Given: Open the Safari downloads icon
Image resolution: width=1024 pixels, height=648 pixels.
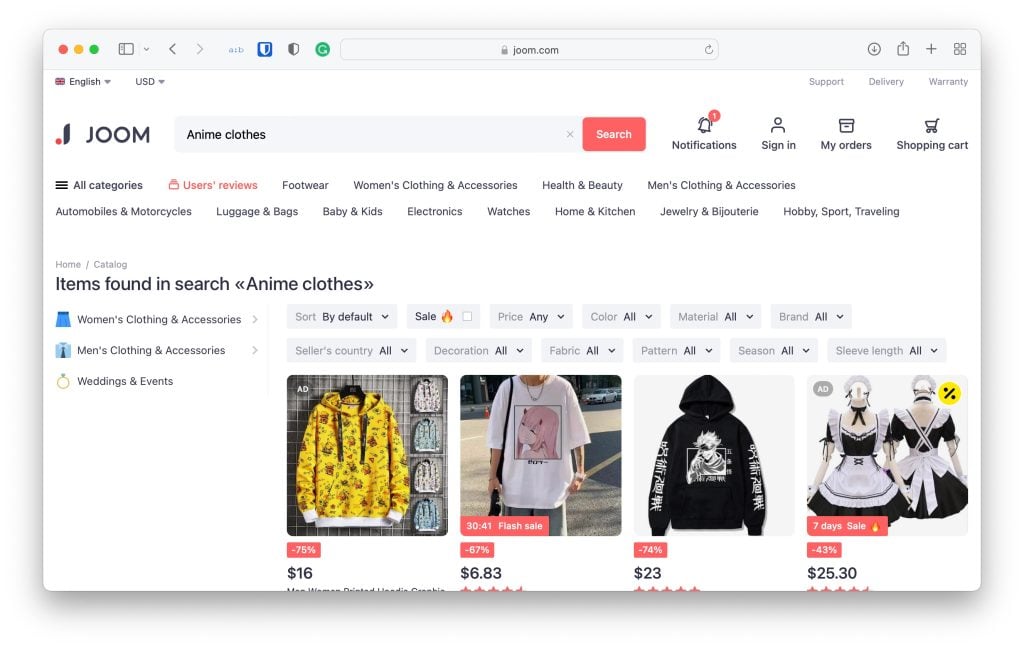Looking at the screenshot, I should coord(874,49).
